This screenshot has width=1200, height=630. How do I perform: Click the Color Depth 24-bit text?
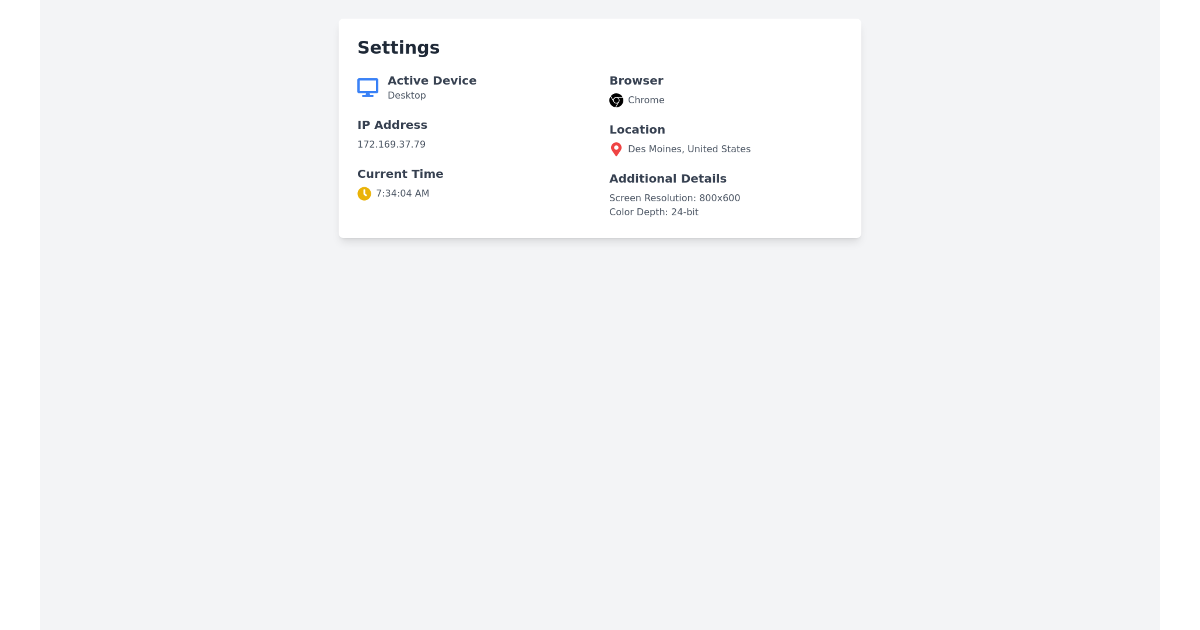point(653,211)
